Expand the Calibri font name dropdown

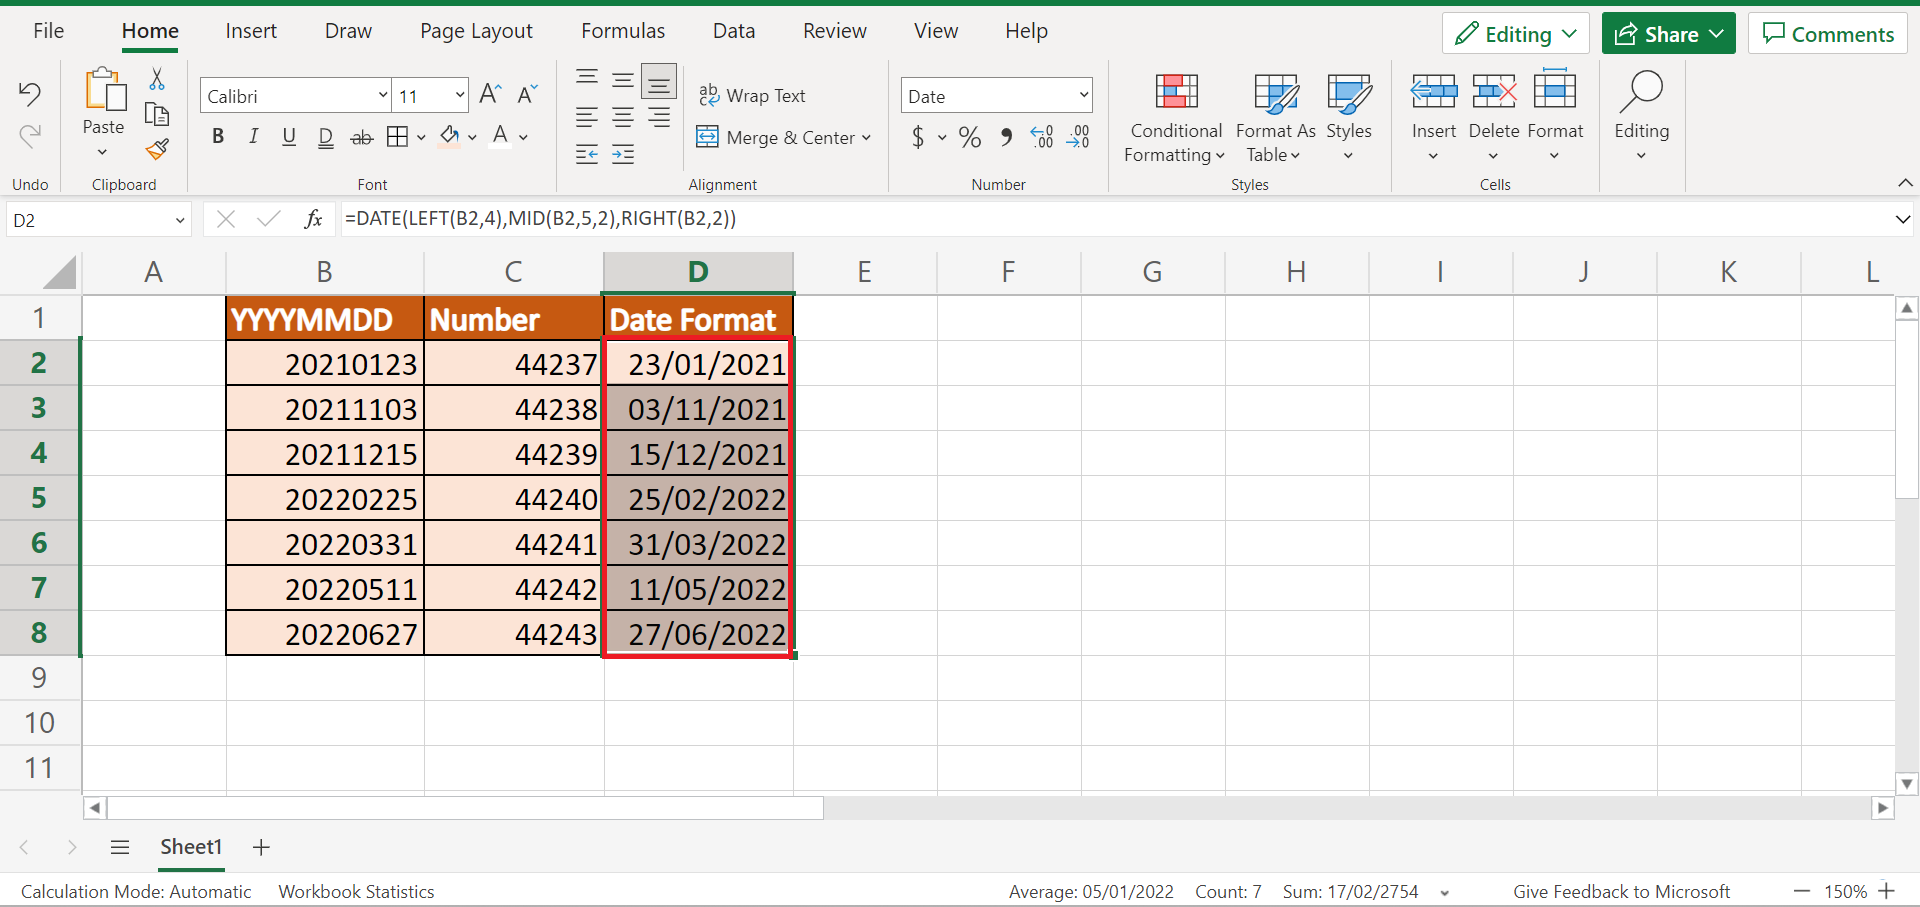pos(382,96)
